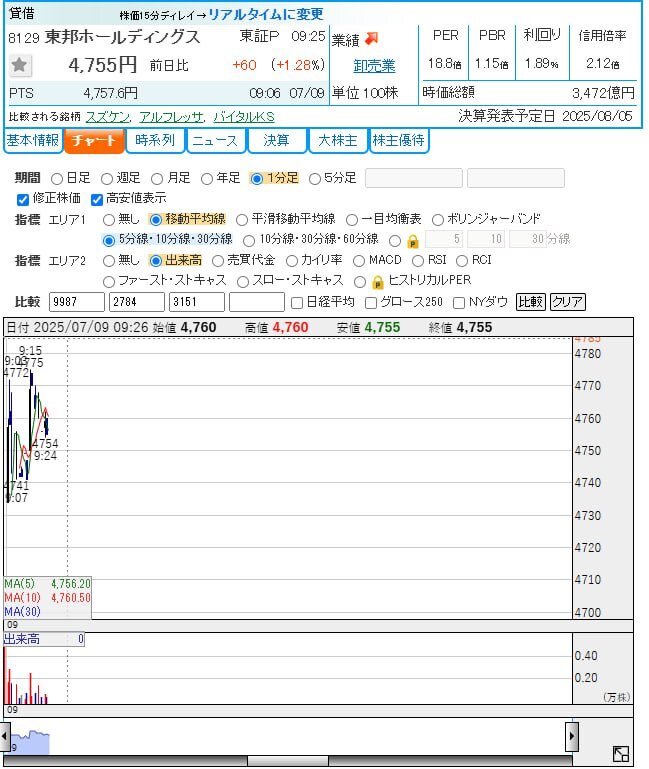Select 無し for indicator area 2
The height and width of the screenshot is (769, 649).
109,261
